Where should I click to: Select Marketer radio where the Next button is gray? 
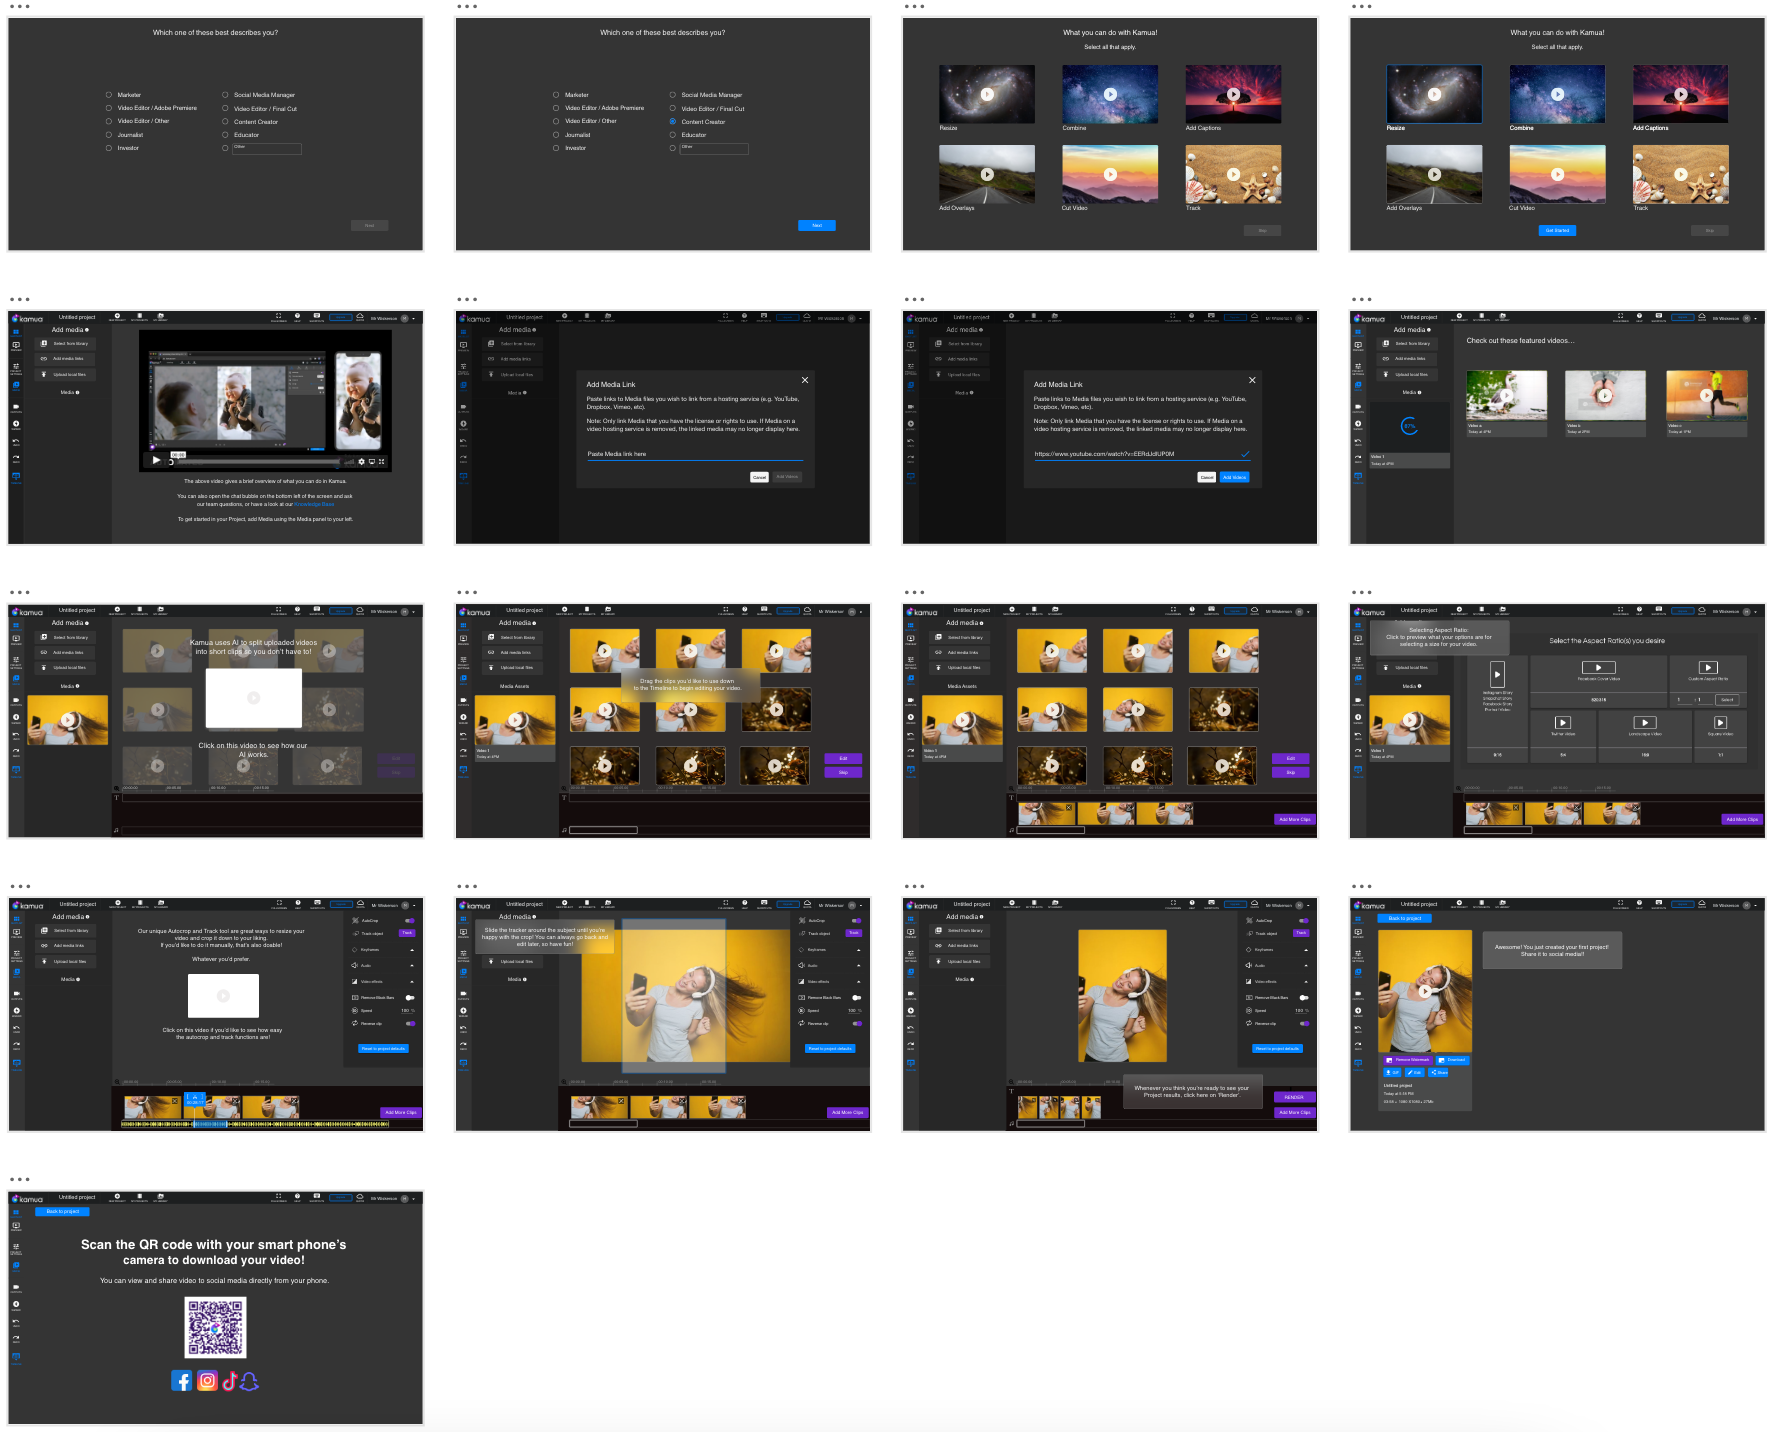[109, 95]
